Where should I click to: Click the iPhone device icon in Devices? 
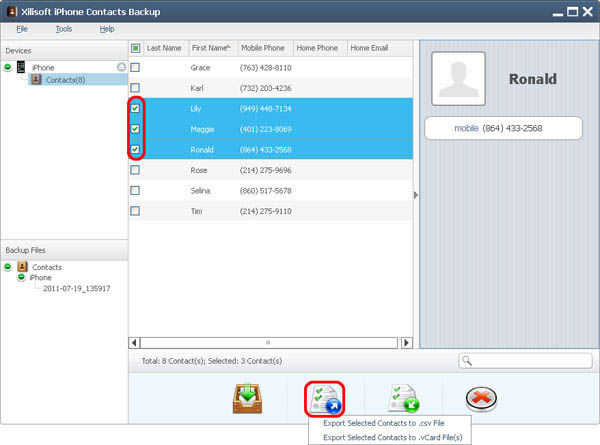(21, 67)
